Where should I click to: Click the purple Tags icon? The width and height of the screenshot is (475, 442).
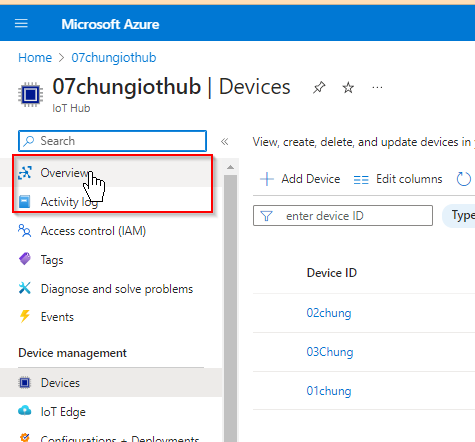click(x=25, y=259)
